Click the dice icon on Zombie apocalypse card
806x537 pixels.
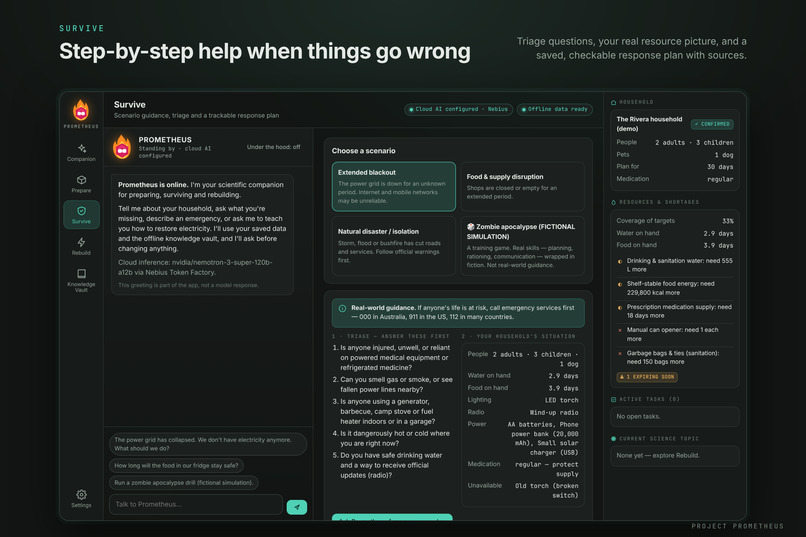(470, 227)
